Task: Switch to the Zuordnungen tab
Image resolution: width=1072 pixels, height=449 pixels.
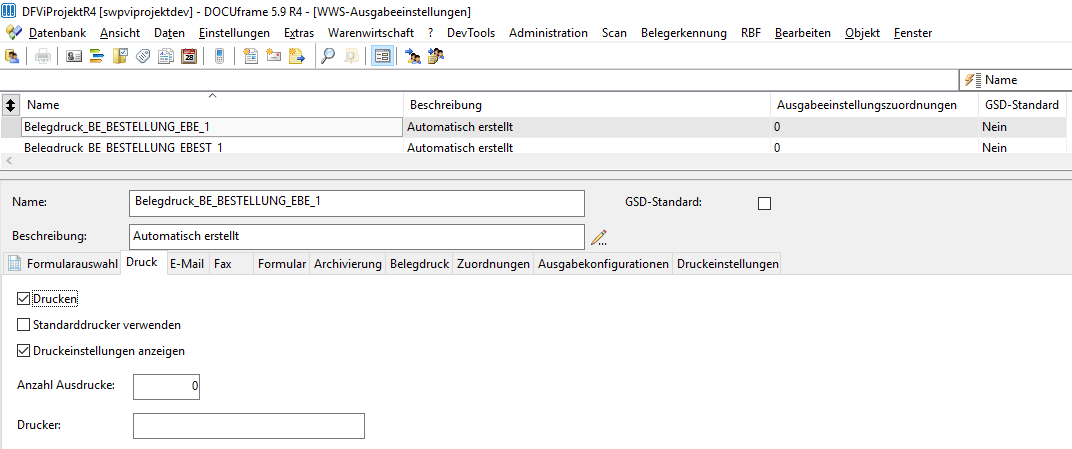Action: point(494,264)
